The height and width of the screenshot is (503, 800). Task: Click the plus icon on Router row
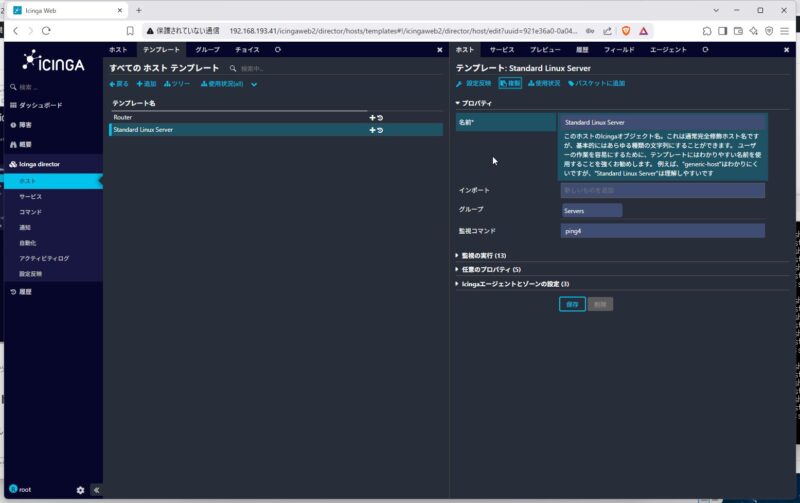[x=372, y=118]
